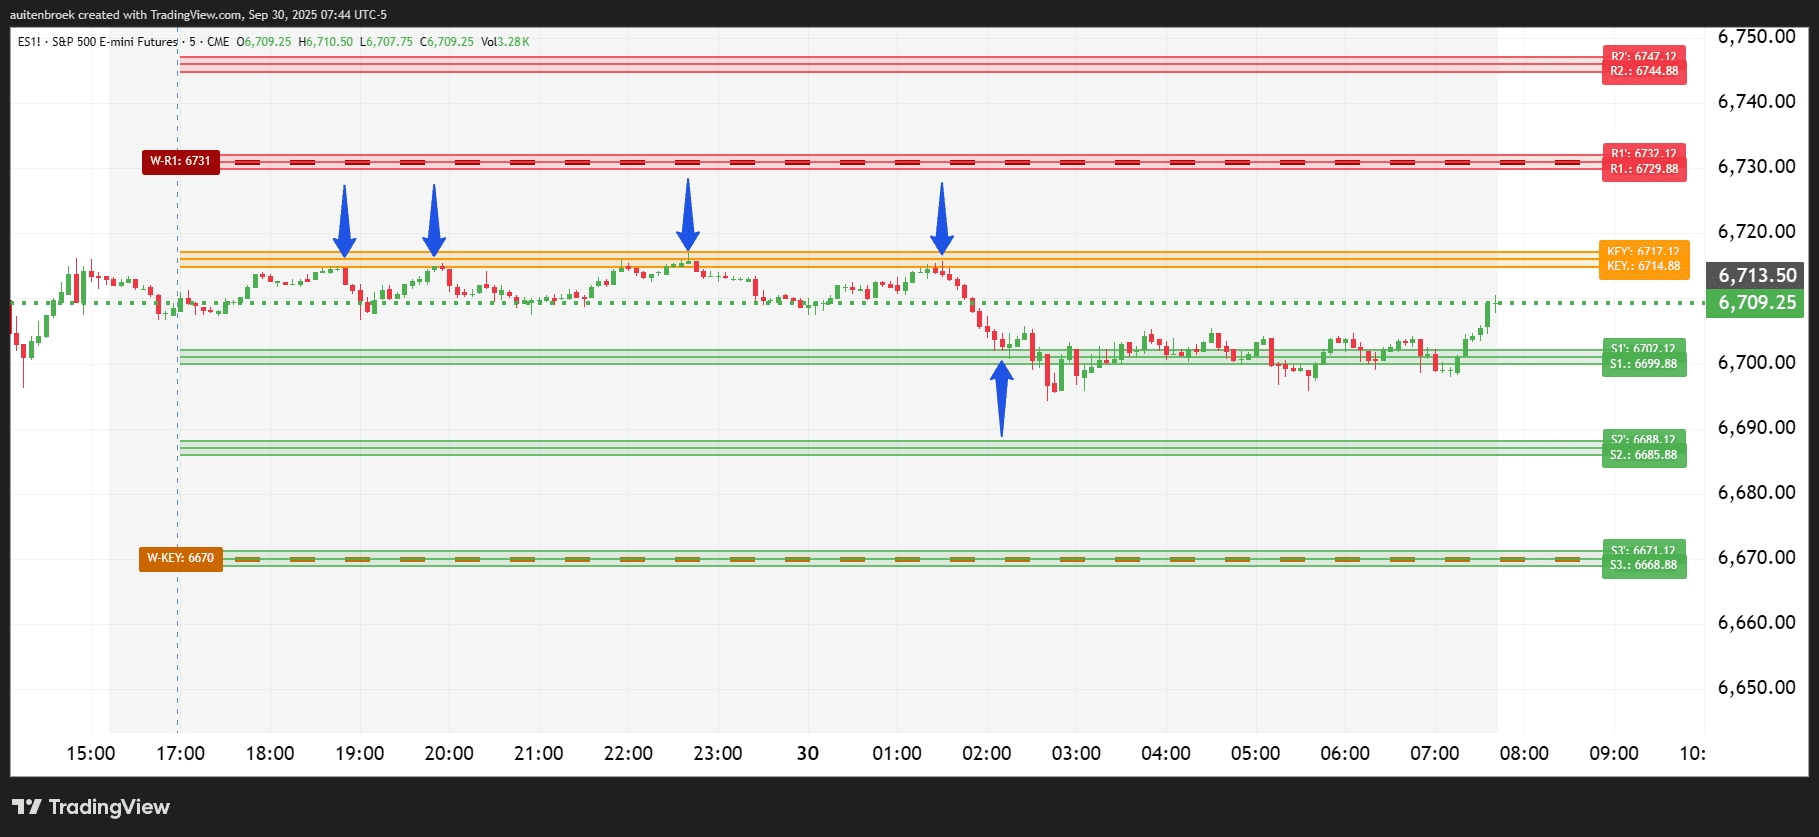Click 6,730.00 on the price axis
The image size is (1819, 837).
(1756, 166)
